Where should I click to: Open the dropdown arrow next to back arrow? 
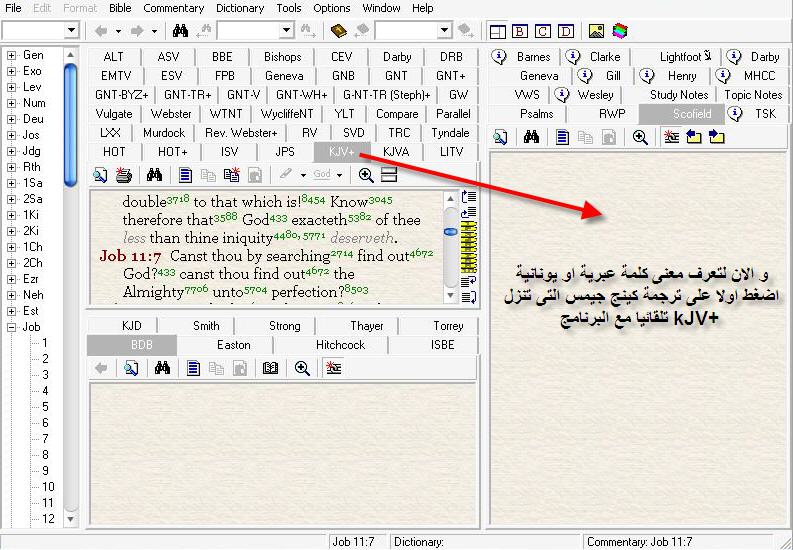118,31
